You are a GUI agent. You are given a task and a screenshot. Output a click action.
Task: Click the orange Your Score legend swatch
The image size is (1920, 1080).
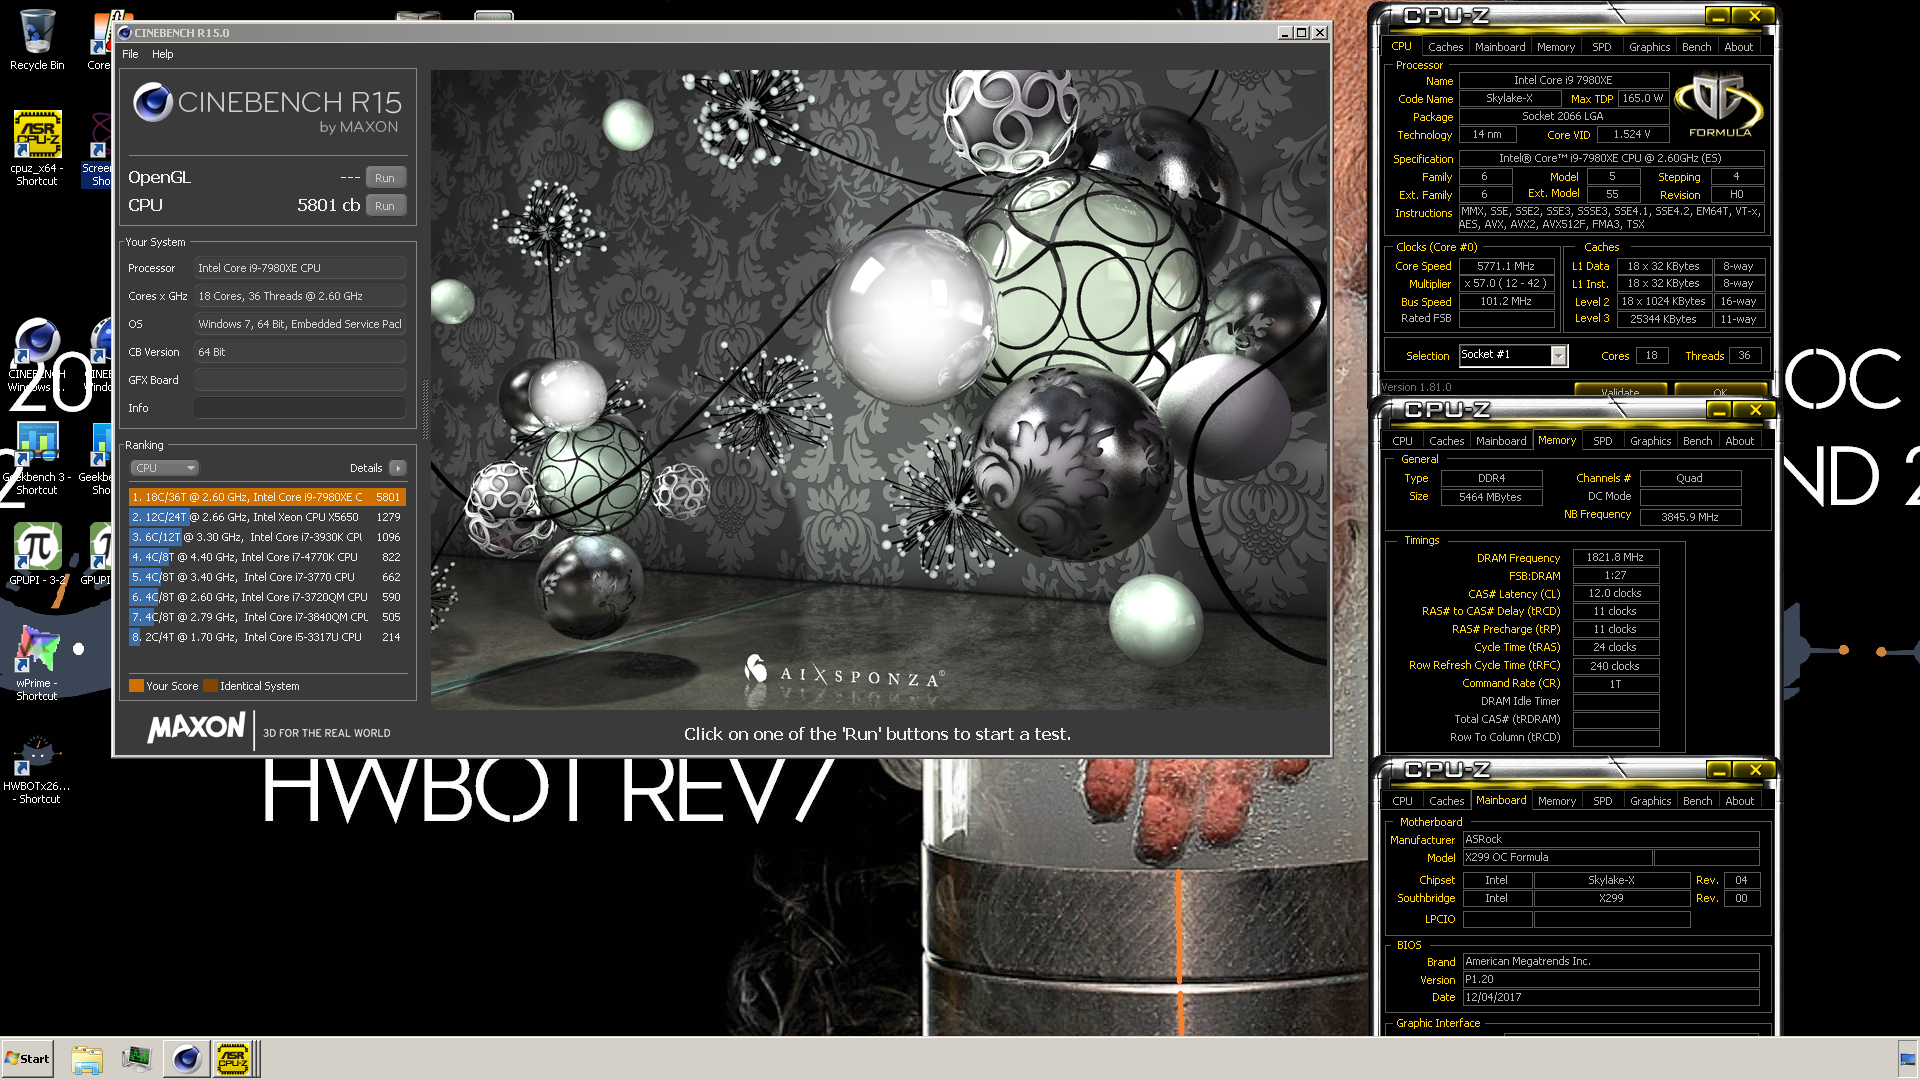tap(136, 686)
